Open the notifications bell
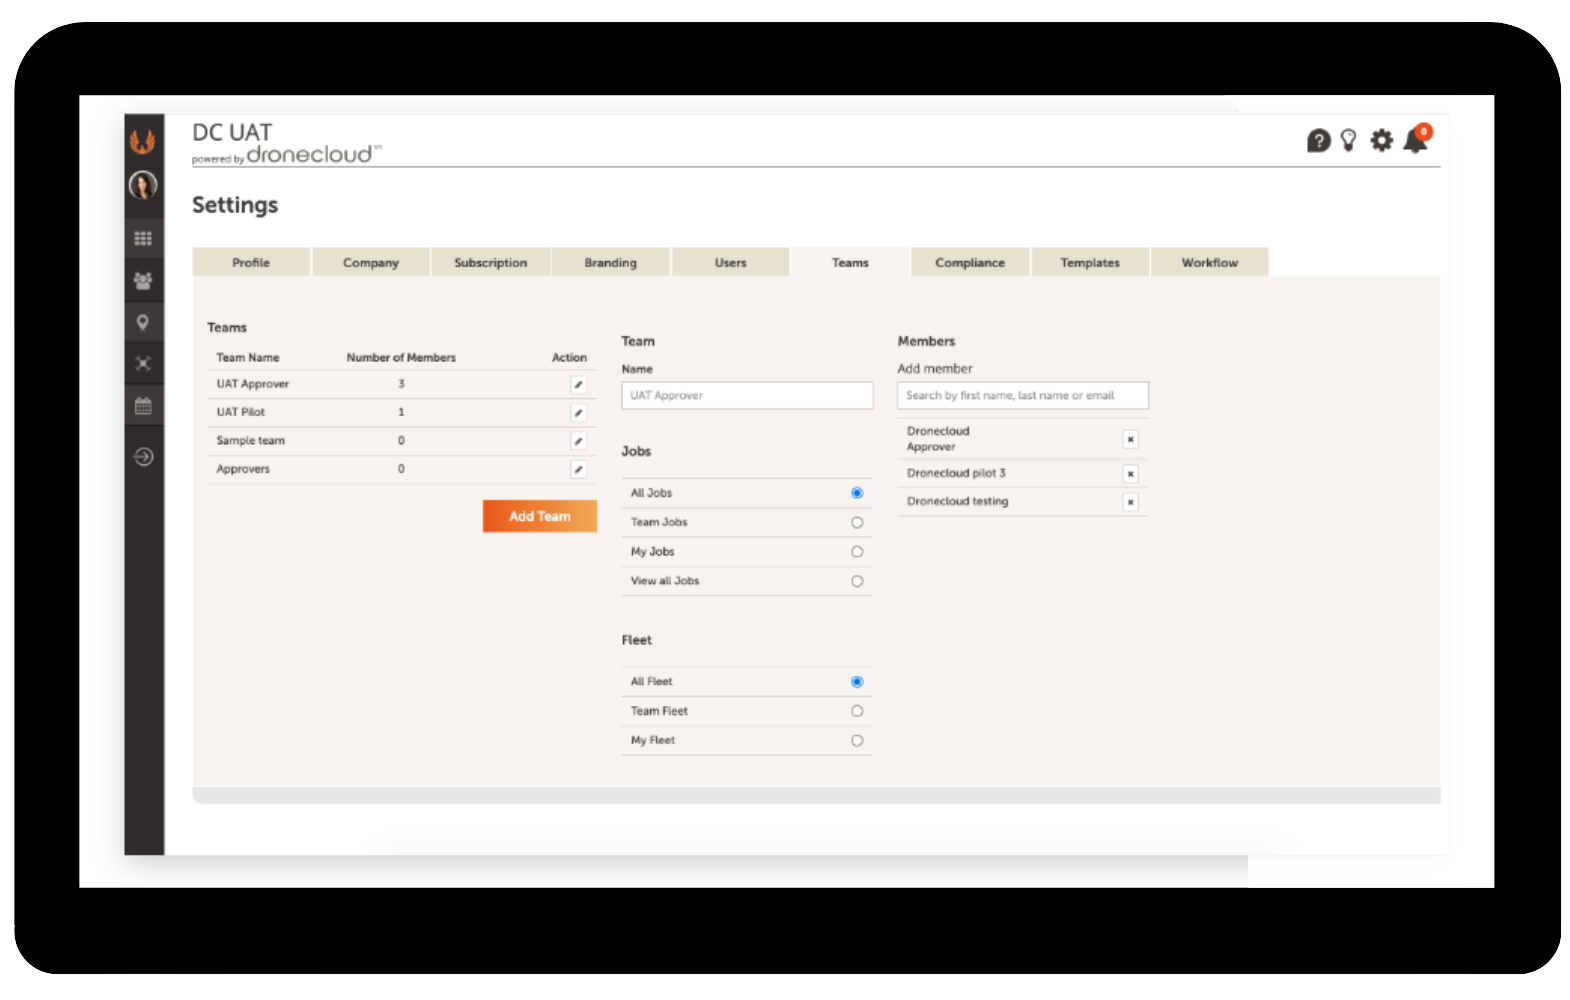This screenshot has width=1570, height=1000. 1415,141
